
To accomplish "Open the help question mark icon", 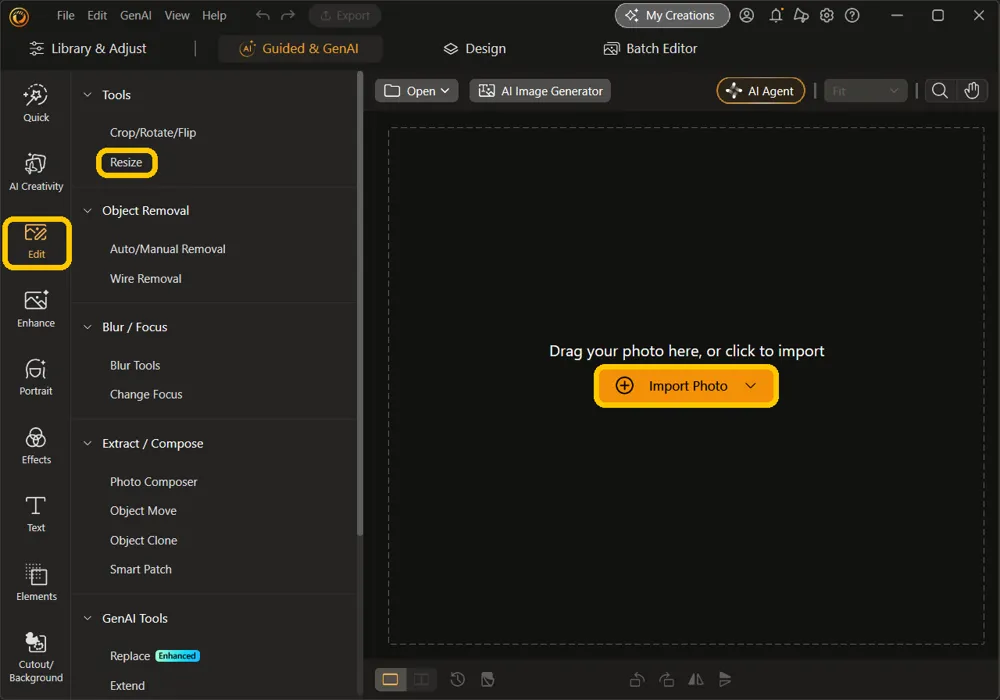I will click(x=852, y=15).
